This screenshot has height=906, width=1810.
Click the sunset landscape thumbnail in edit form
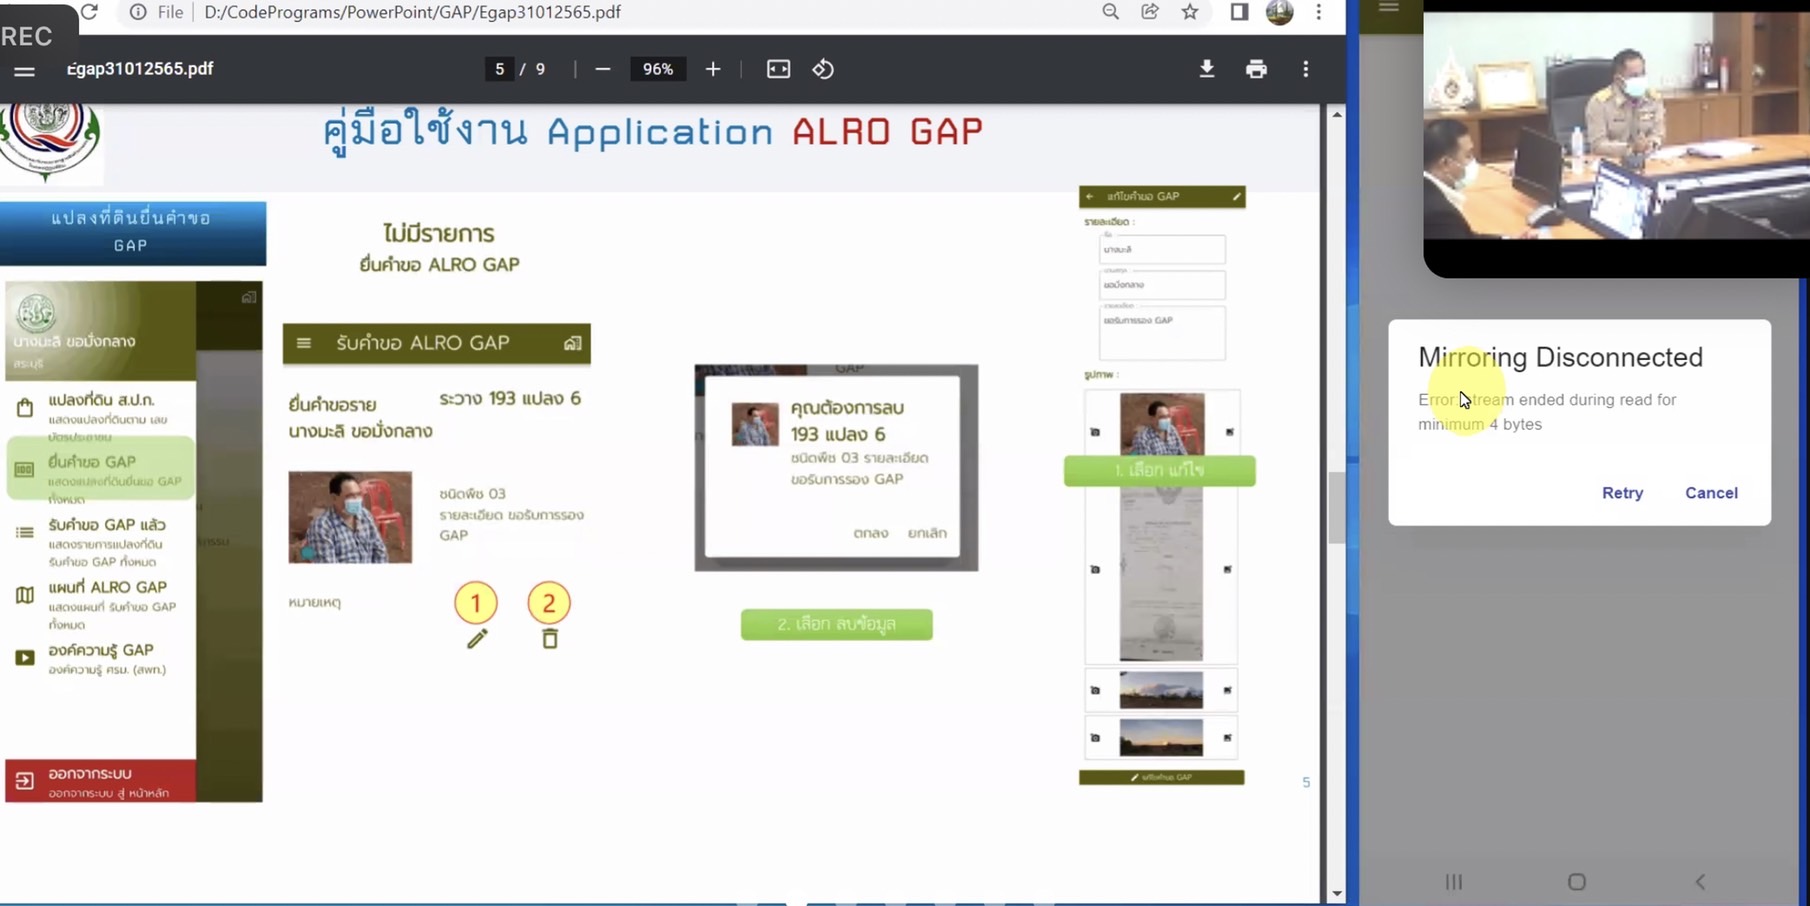pos(1161,738)
